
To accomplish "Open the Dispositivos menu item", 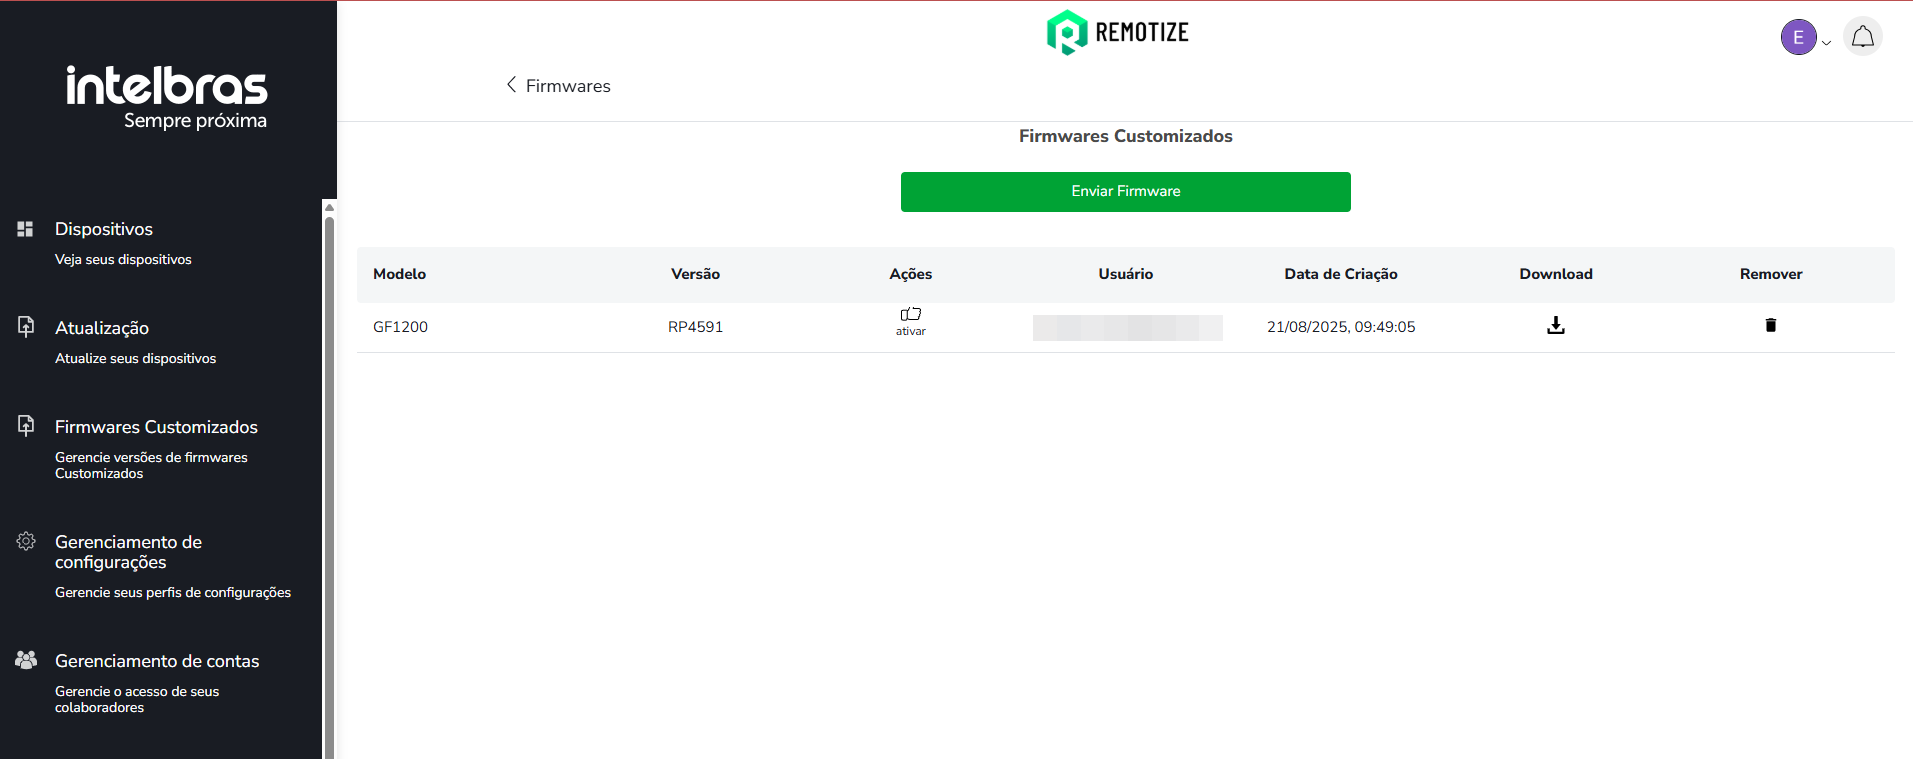I will click(104, 229).
